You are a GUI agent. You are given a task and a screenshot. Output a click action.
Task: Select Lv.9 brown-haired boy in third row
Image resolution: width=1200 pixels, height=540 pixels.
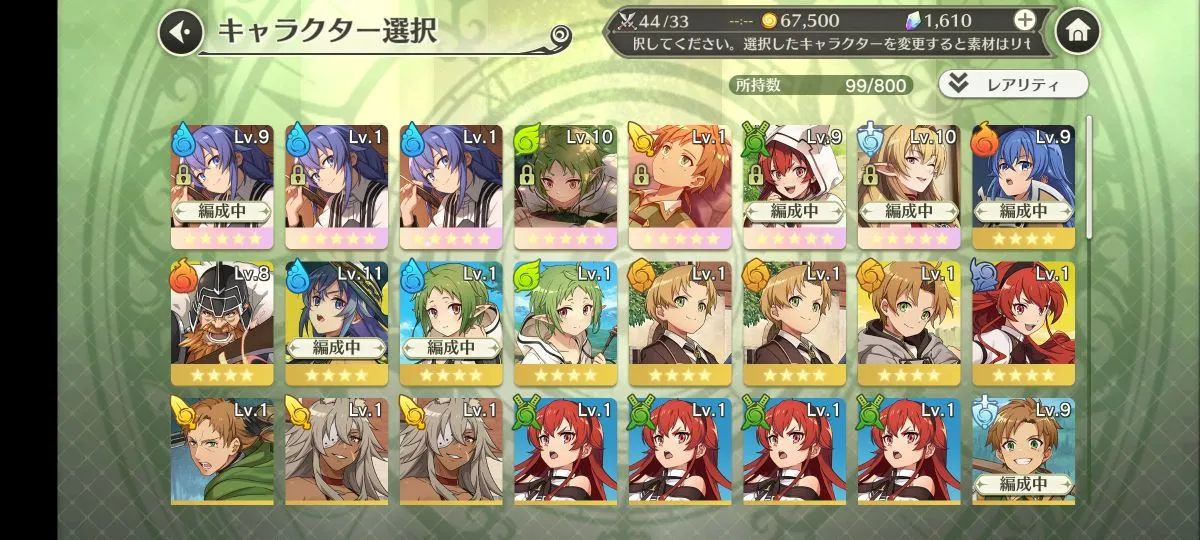click(1022, 450)
